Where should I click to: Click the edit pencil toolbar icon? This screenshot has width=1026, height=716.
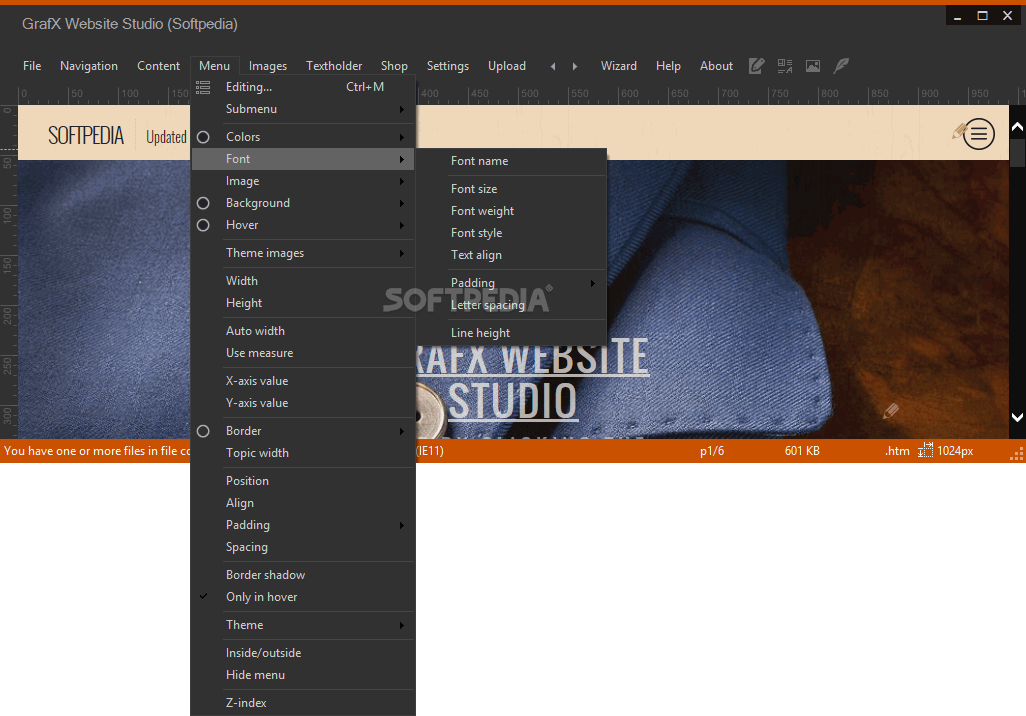click(756, 65)
